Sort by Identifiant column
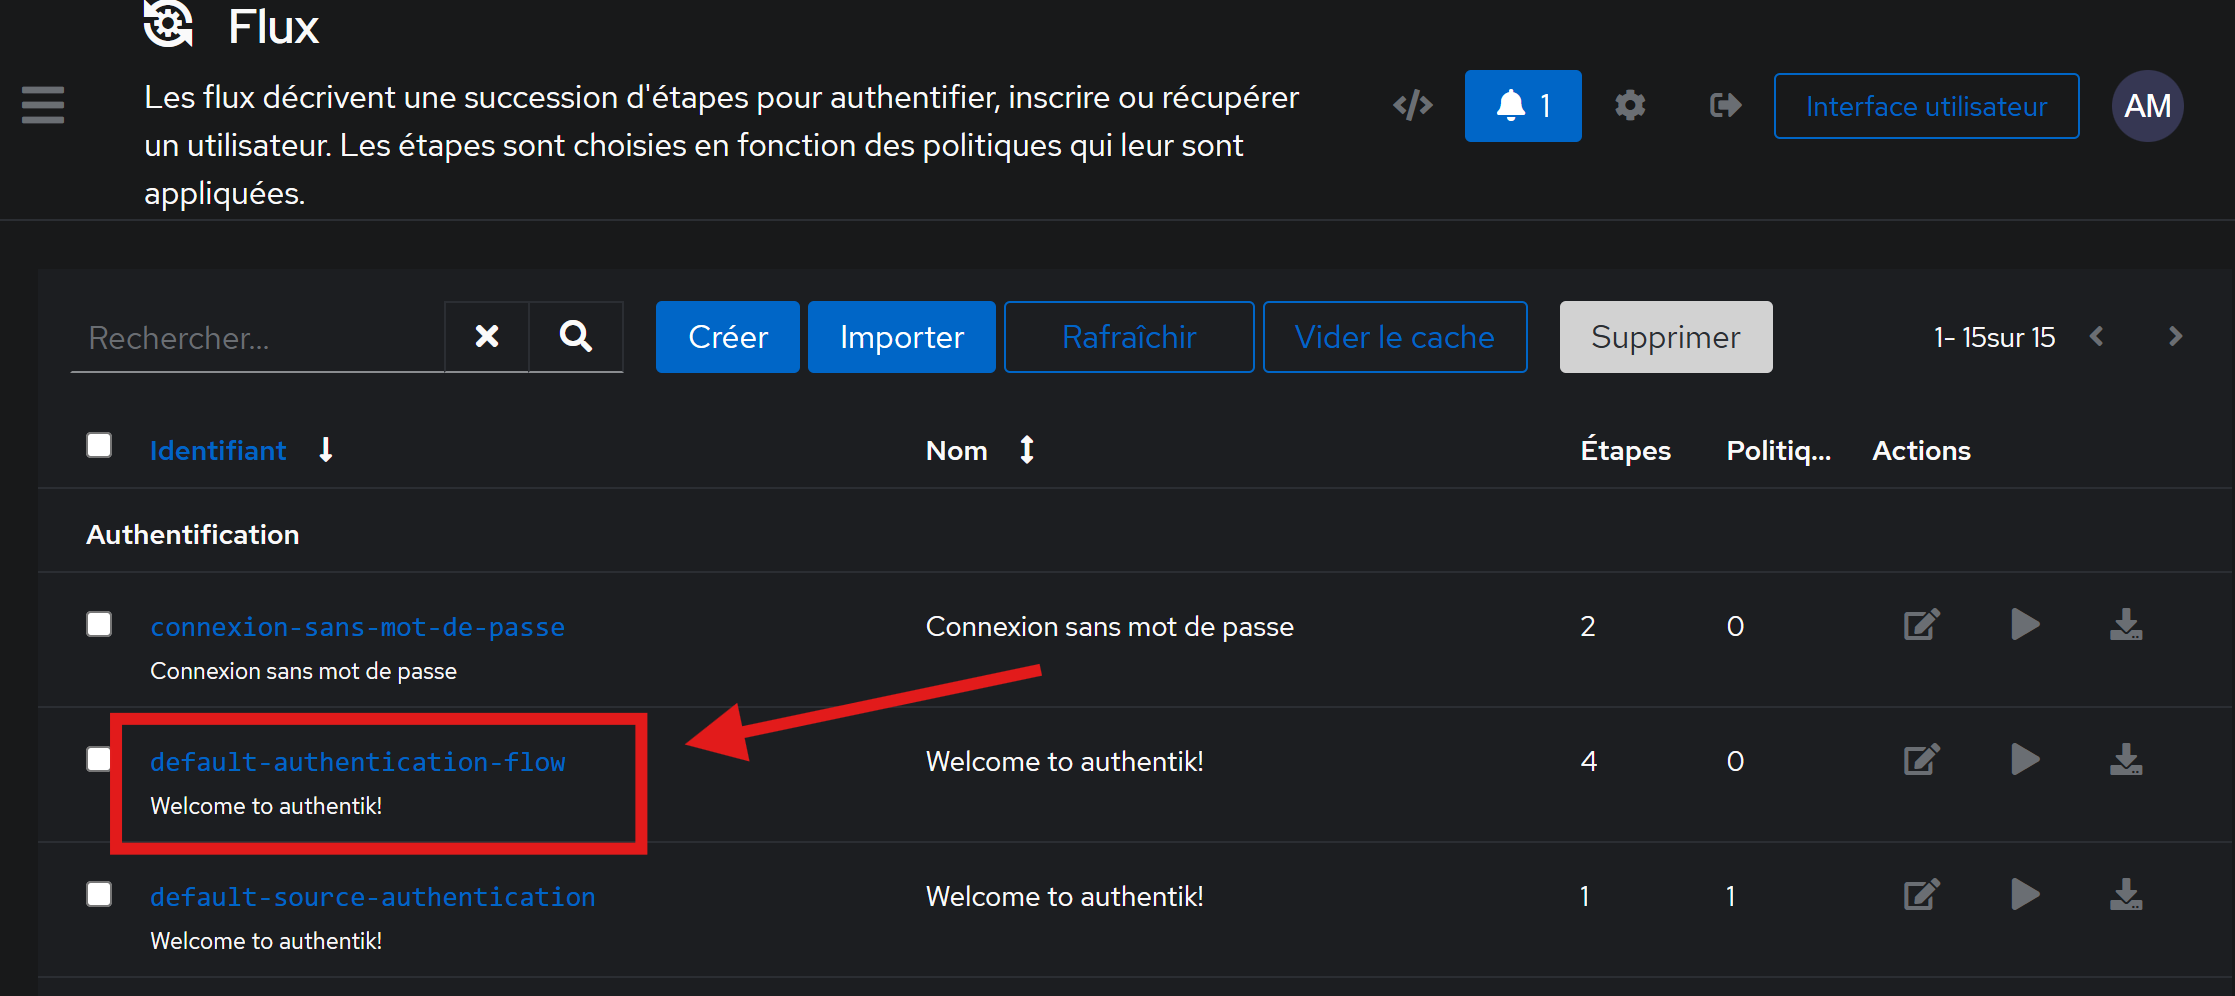The height and width of the screenshot is (996, 2235). point(218,451)
